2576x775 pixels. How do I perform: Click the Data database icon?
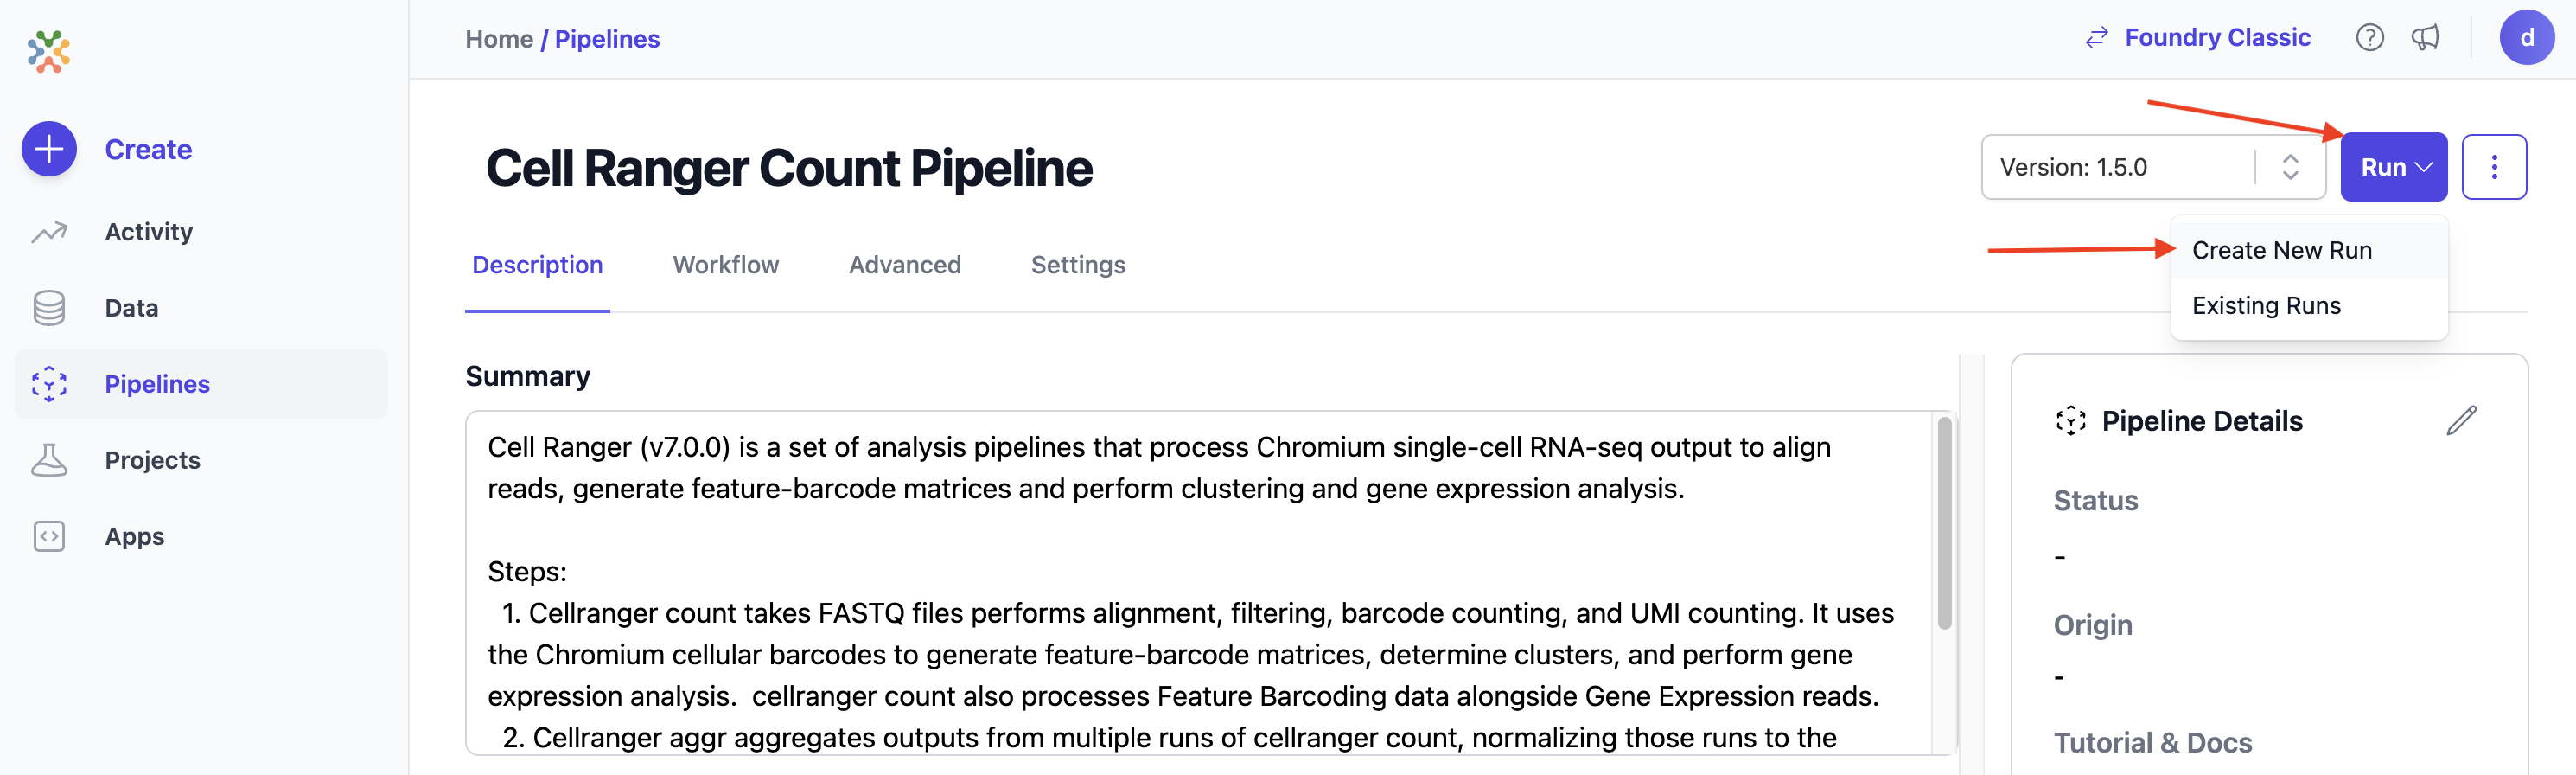[49, 308]
